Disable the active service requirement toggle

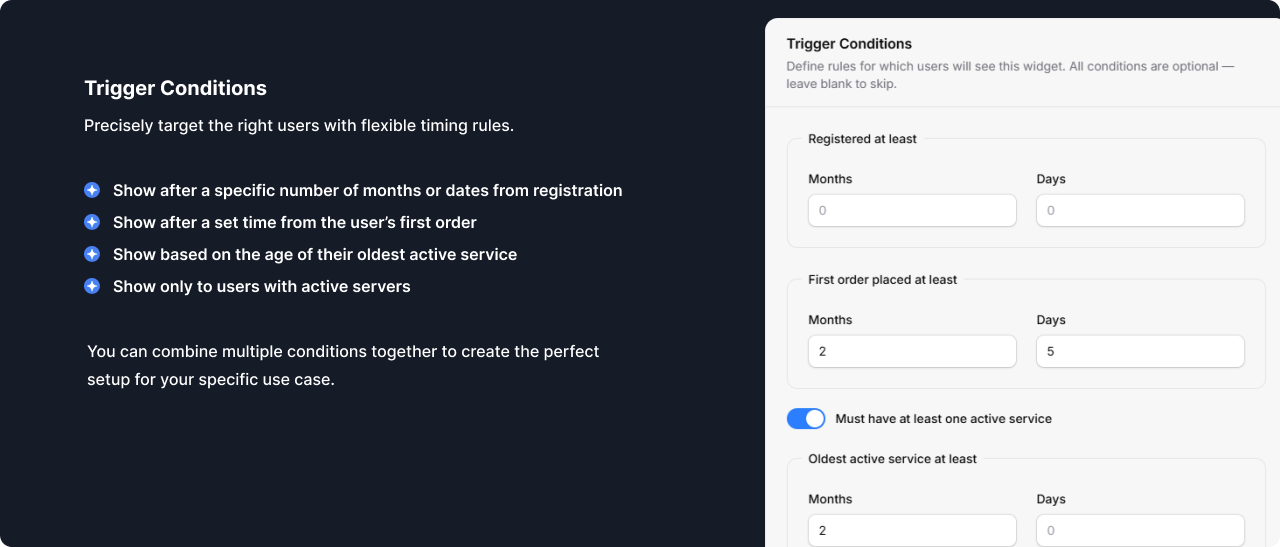point(806,419)
